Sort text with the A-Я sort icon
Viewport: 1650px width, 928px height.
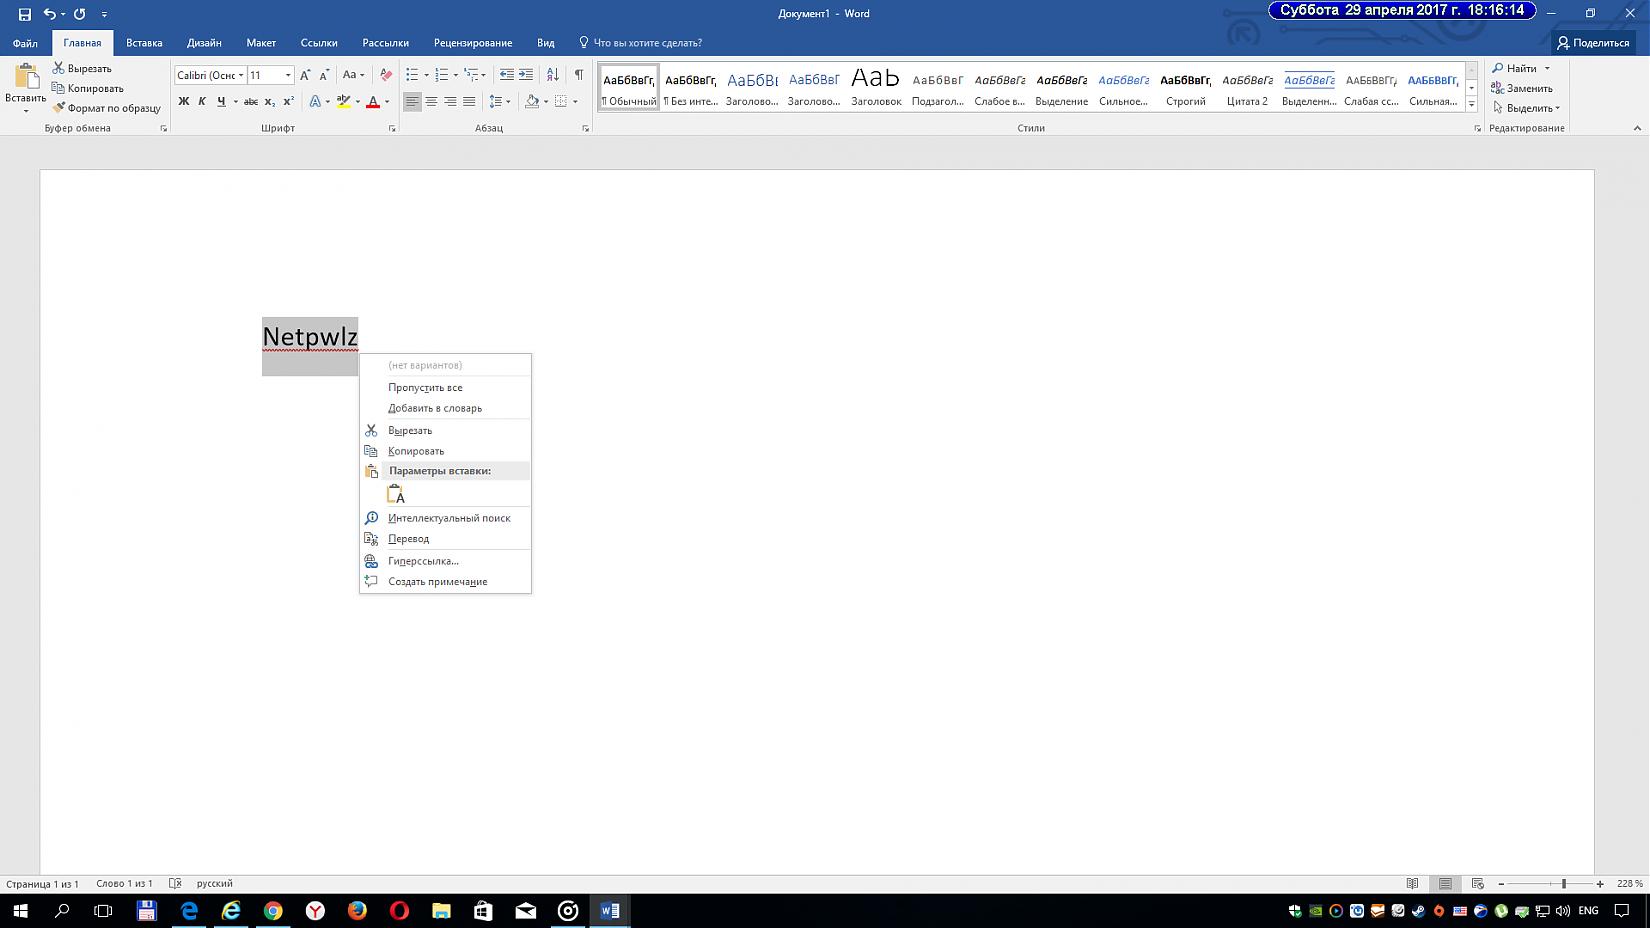tap(552, 75)
